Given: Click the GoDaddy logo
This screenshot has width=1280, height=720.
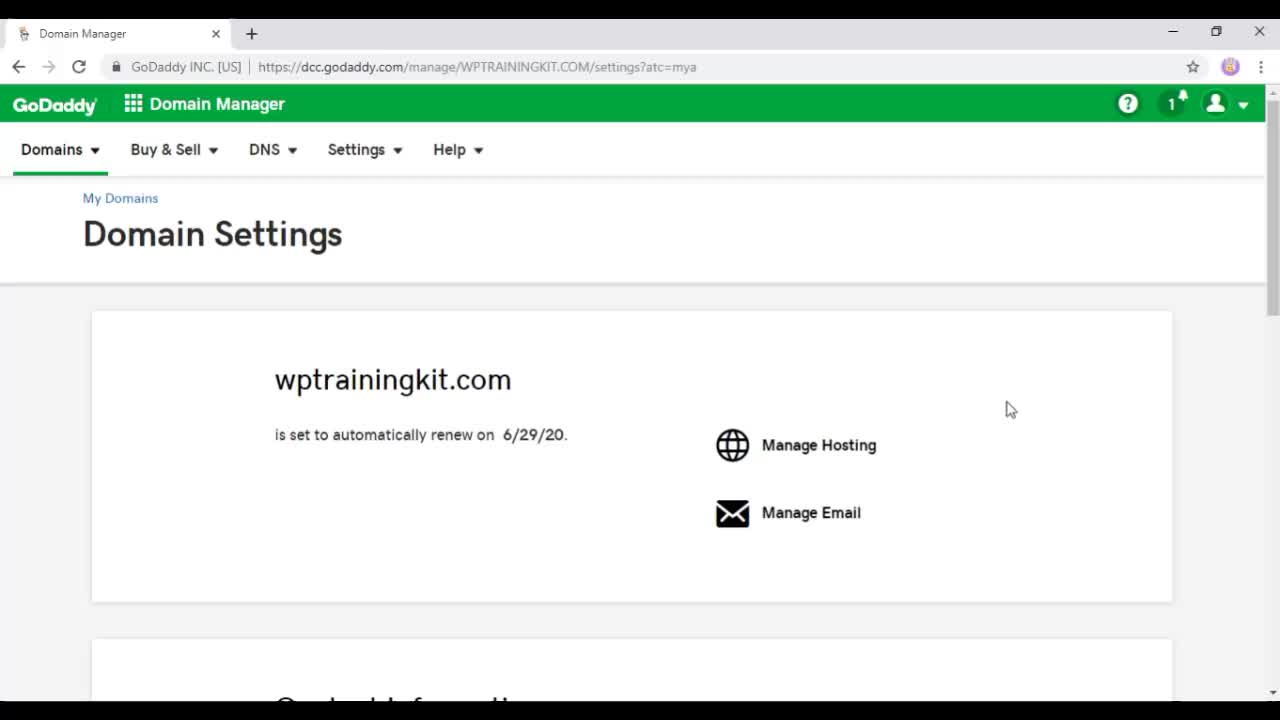Looking at the screenshot, I should (x=55, y=105).
